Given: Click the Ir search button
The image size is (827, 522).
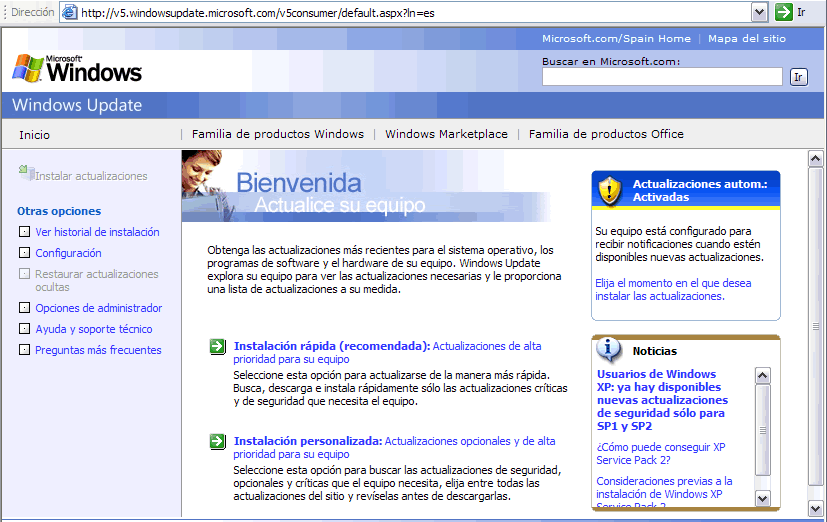Looking at the screenshot, I should [x=799, y=77].
